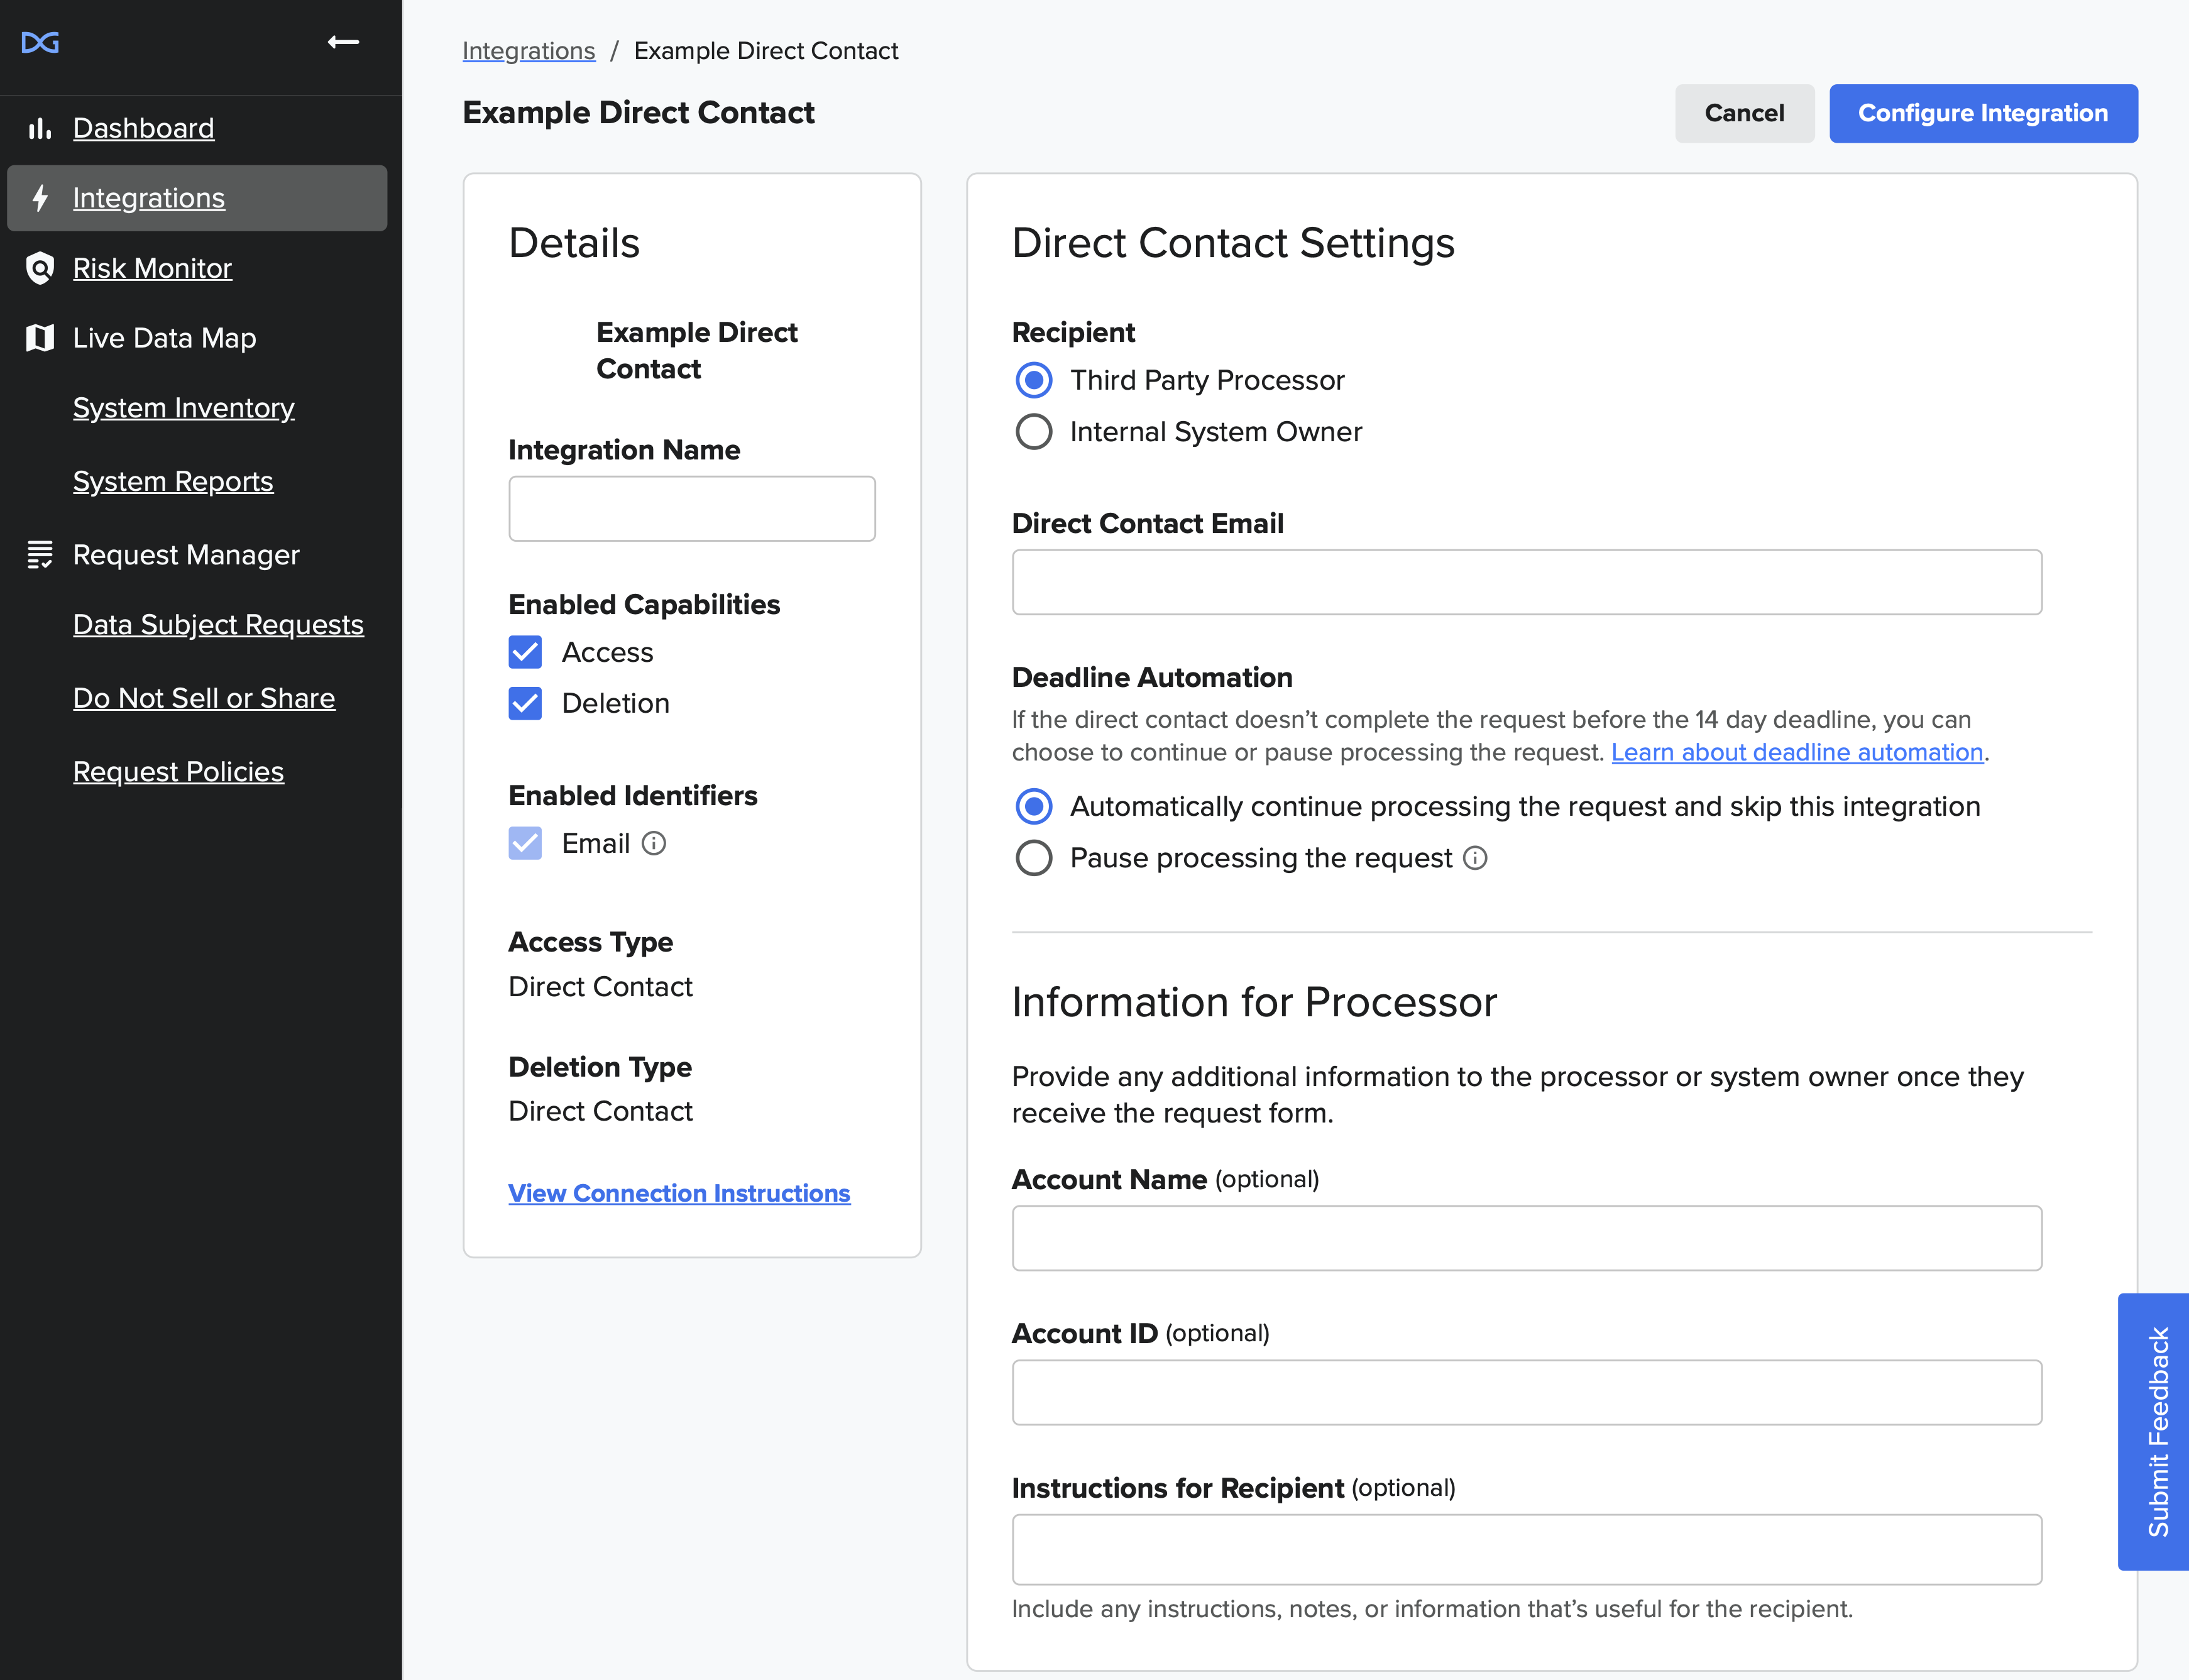This screenshot has width=2189, height=1680.
Task: Open Do Not Sell or Share
Action: tap(204, 698)
